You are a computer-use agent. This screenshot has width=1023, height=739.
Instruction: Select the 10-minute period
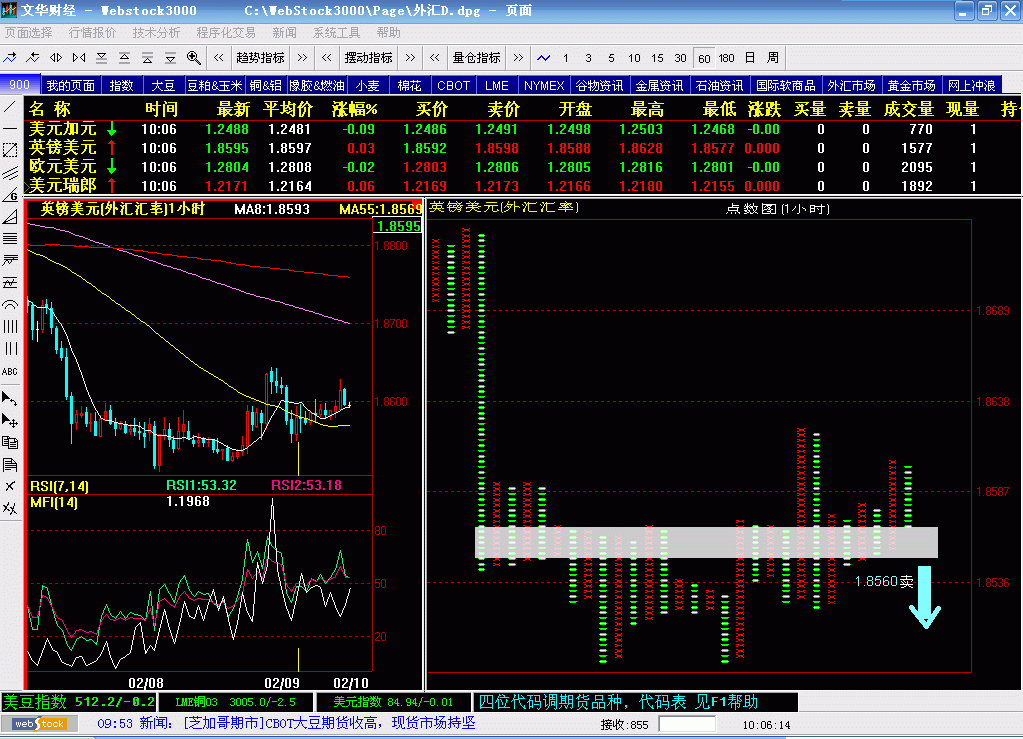(x=634, y=58)
